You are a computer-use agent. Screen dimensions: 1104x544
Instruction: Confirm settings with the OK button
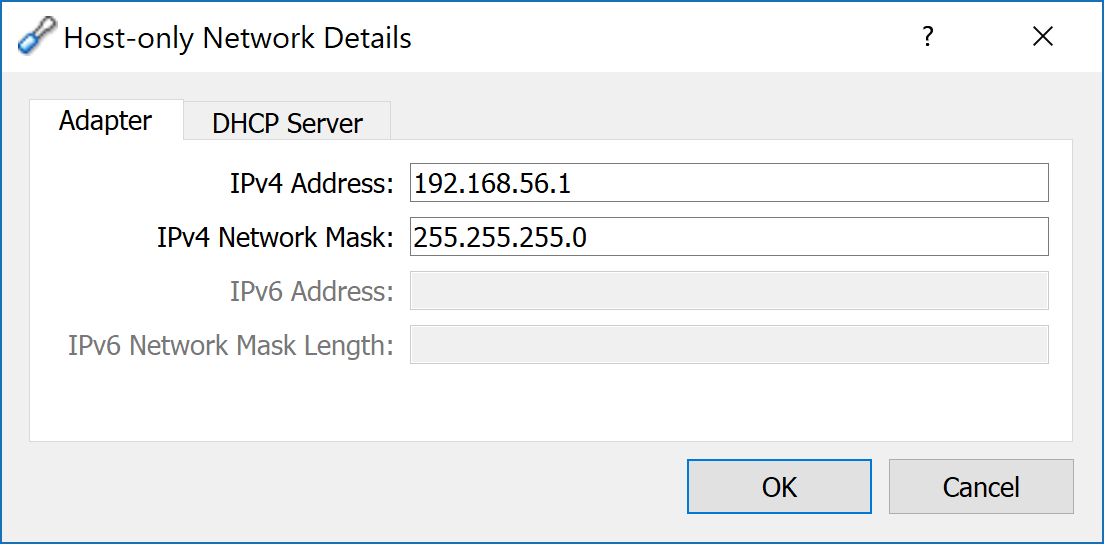pyautogui.click(x=779, y=486)
